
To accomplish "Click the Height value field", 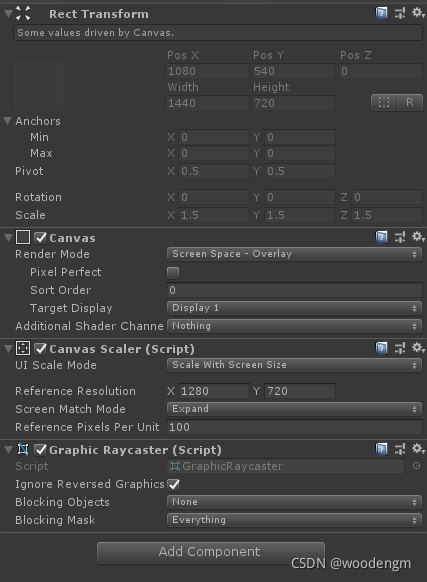I will (x=293, y=103).
